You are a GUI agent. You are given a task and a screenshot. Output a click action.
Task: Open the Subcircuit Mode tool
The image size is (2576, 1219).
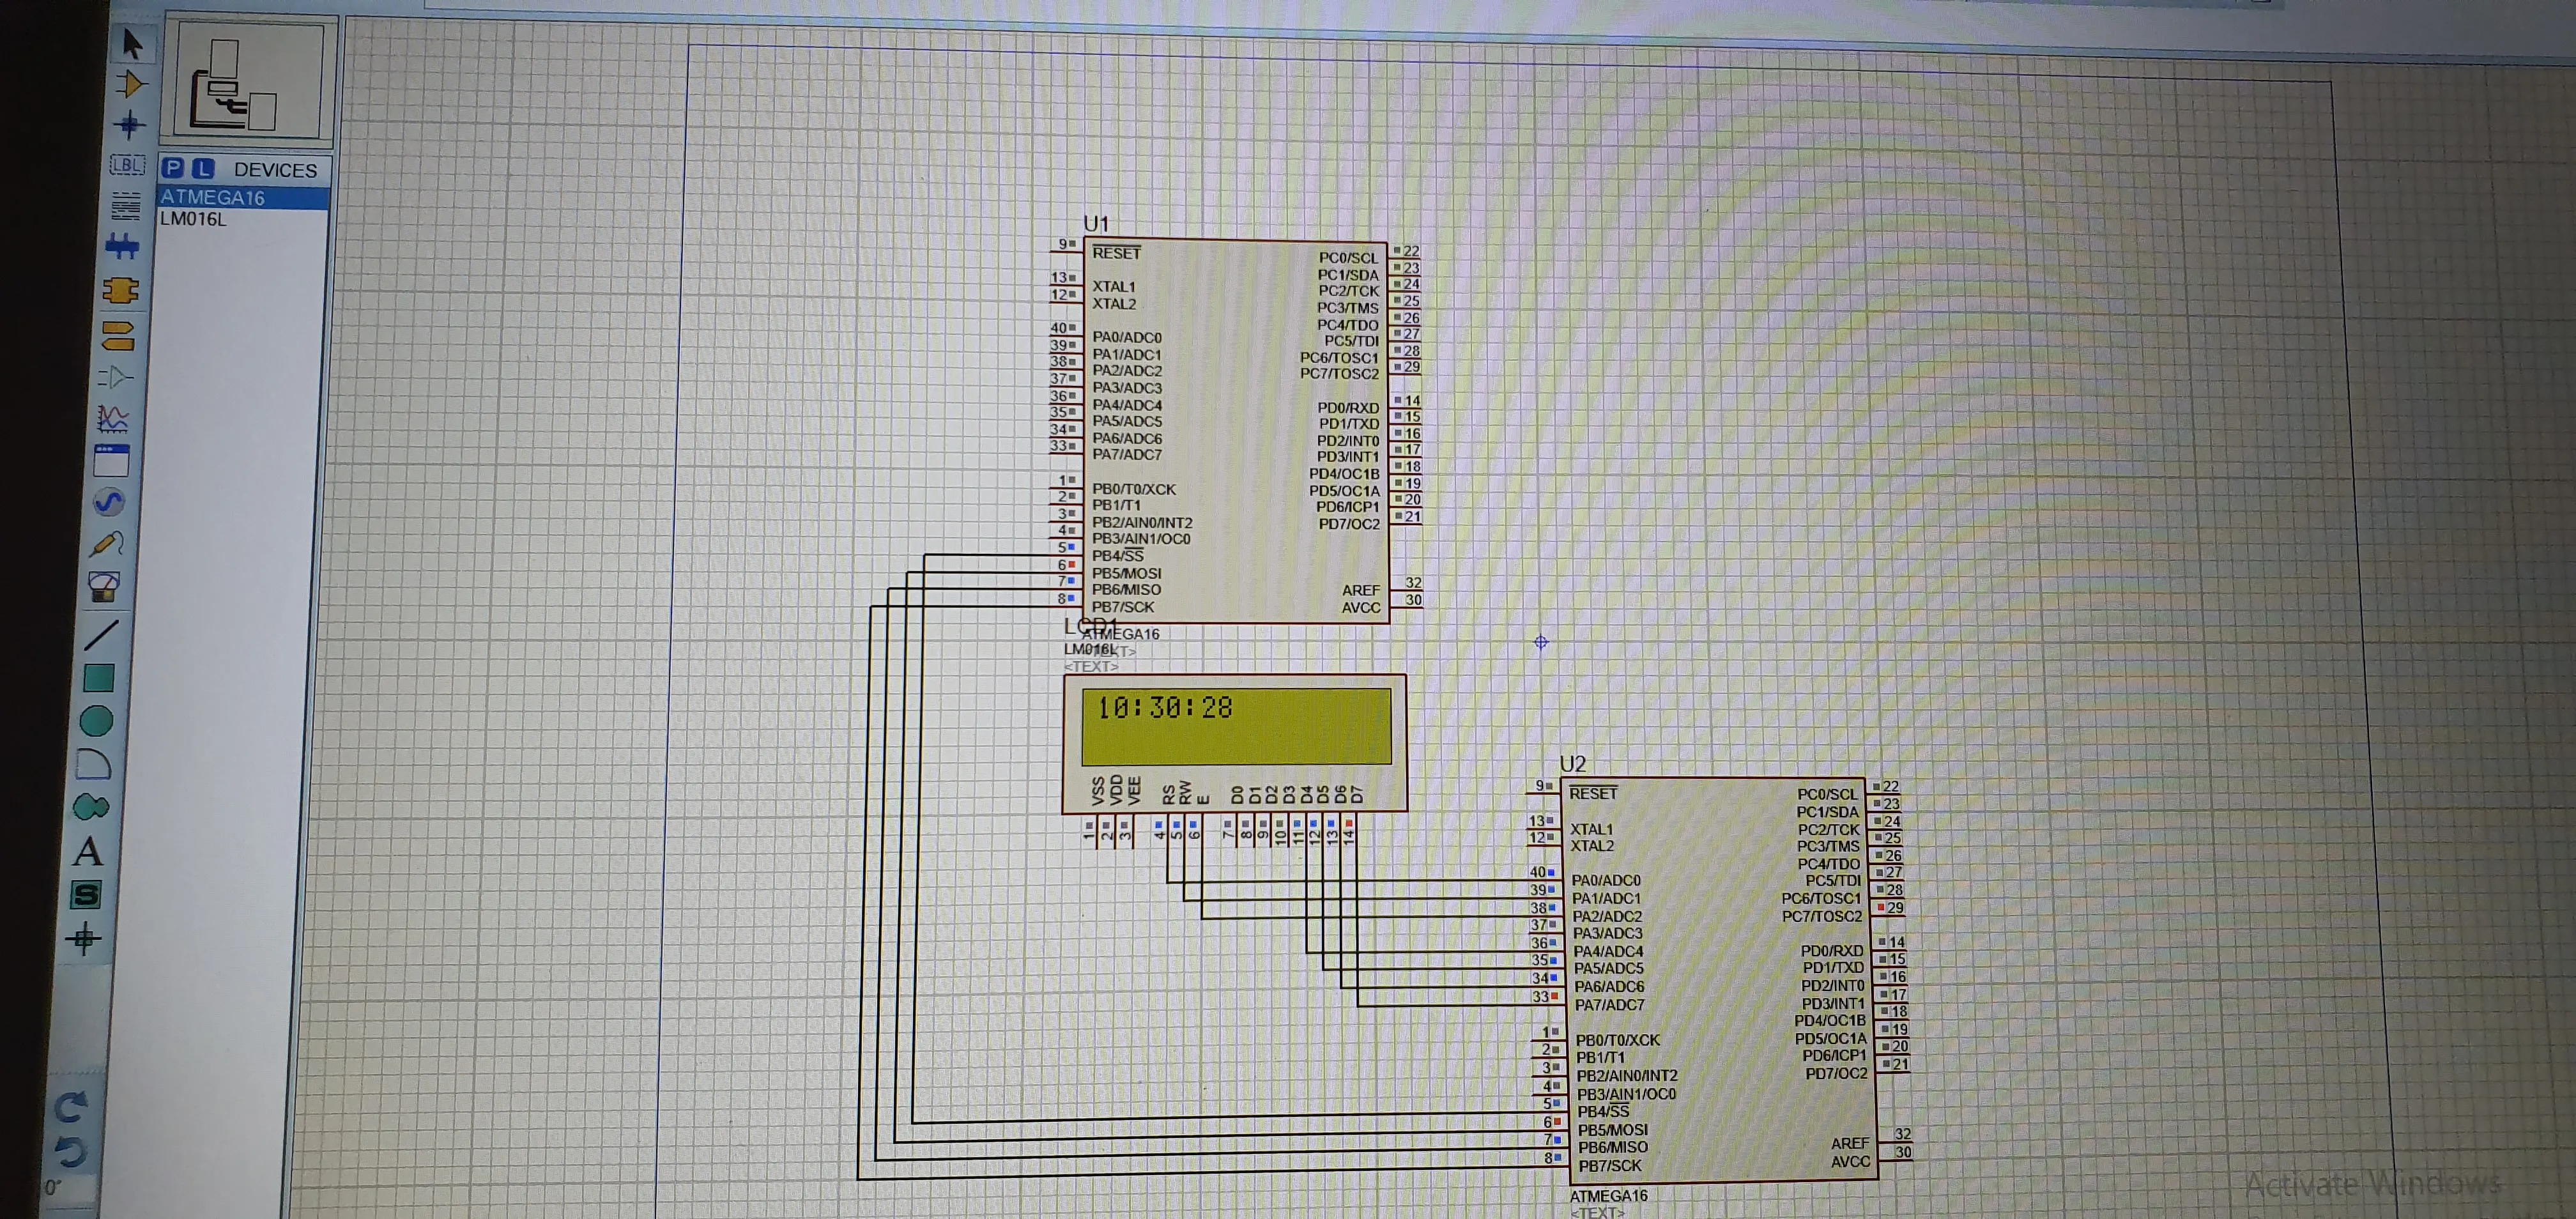pyautogui.click(x=120, y=290)
